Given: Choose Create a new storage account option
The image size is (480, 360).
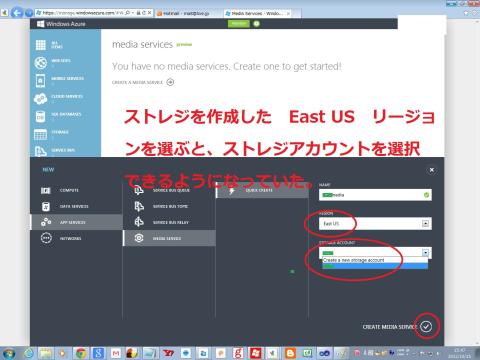Looking at the screenshot, I should click(375, 260).
